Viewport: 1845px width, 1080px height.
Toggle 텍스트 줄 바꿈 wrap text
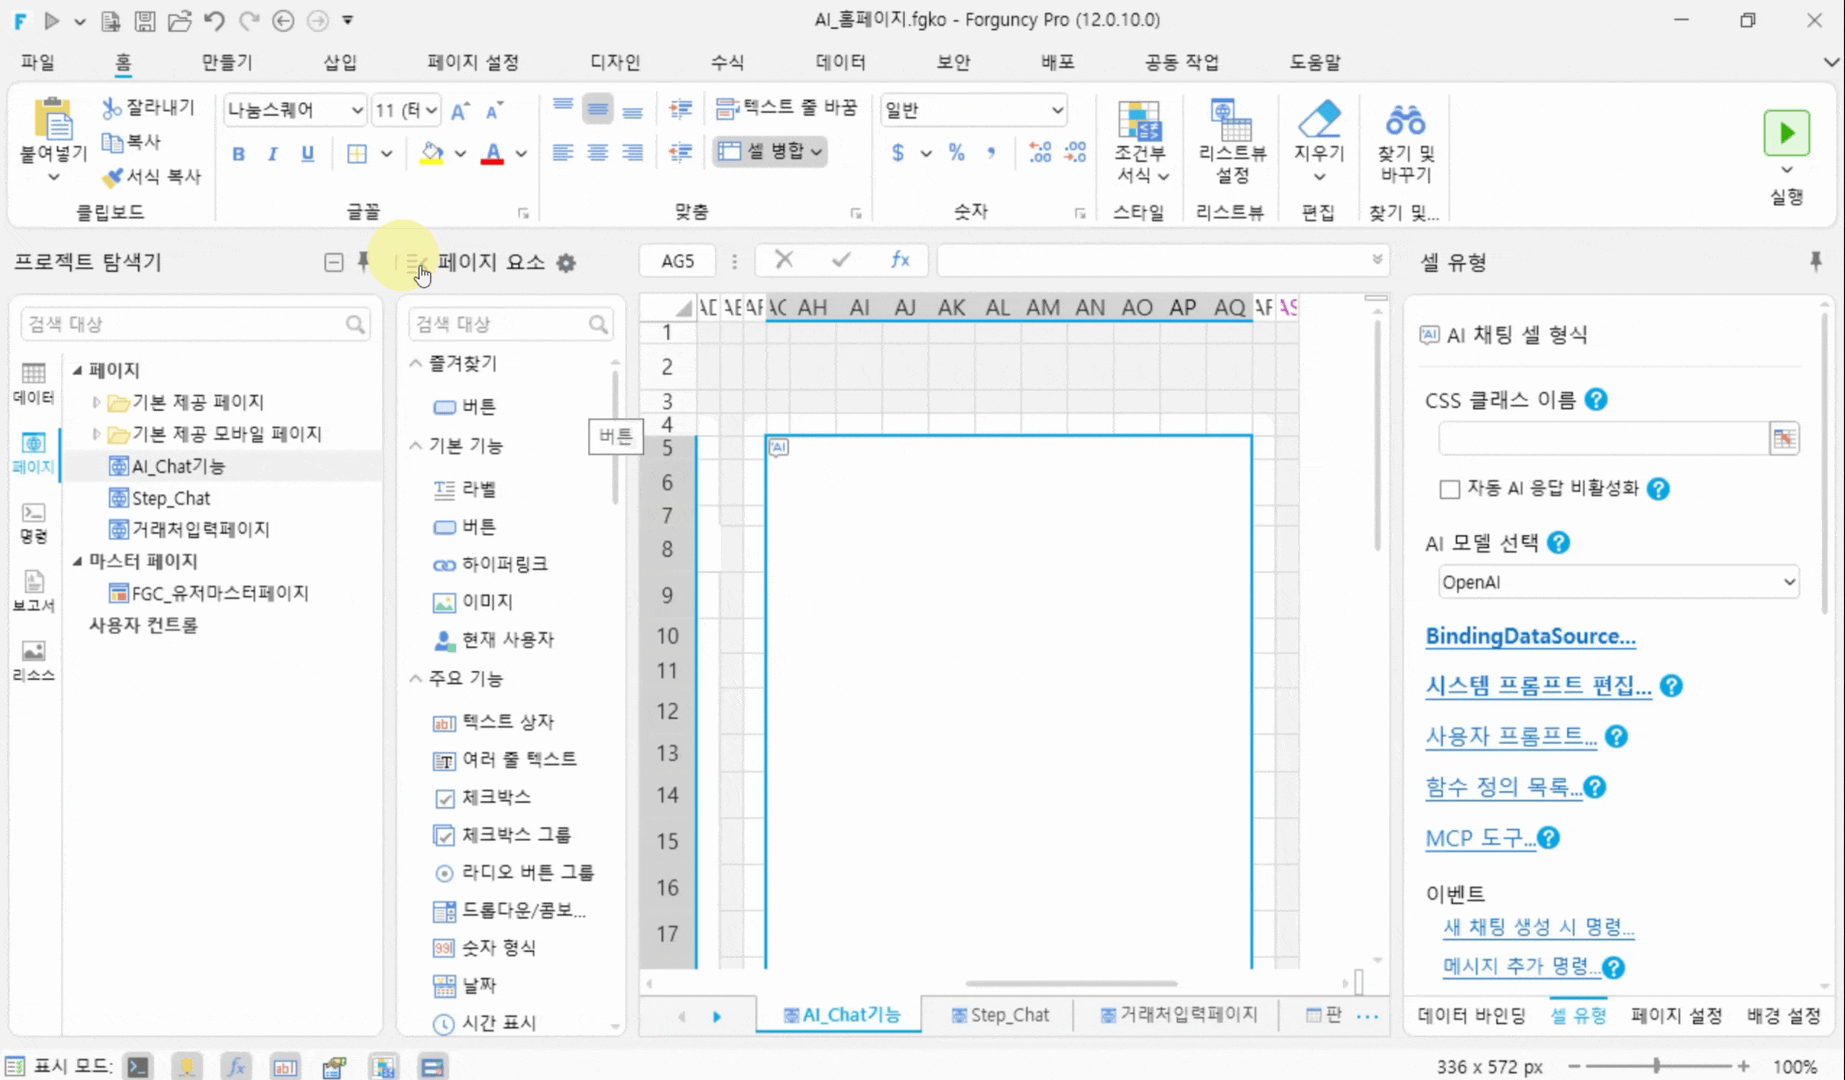click(x=787, y=108)
